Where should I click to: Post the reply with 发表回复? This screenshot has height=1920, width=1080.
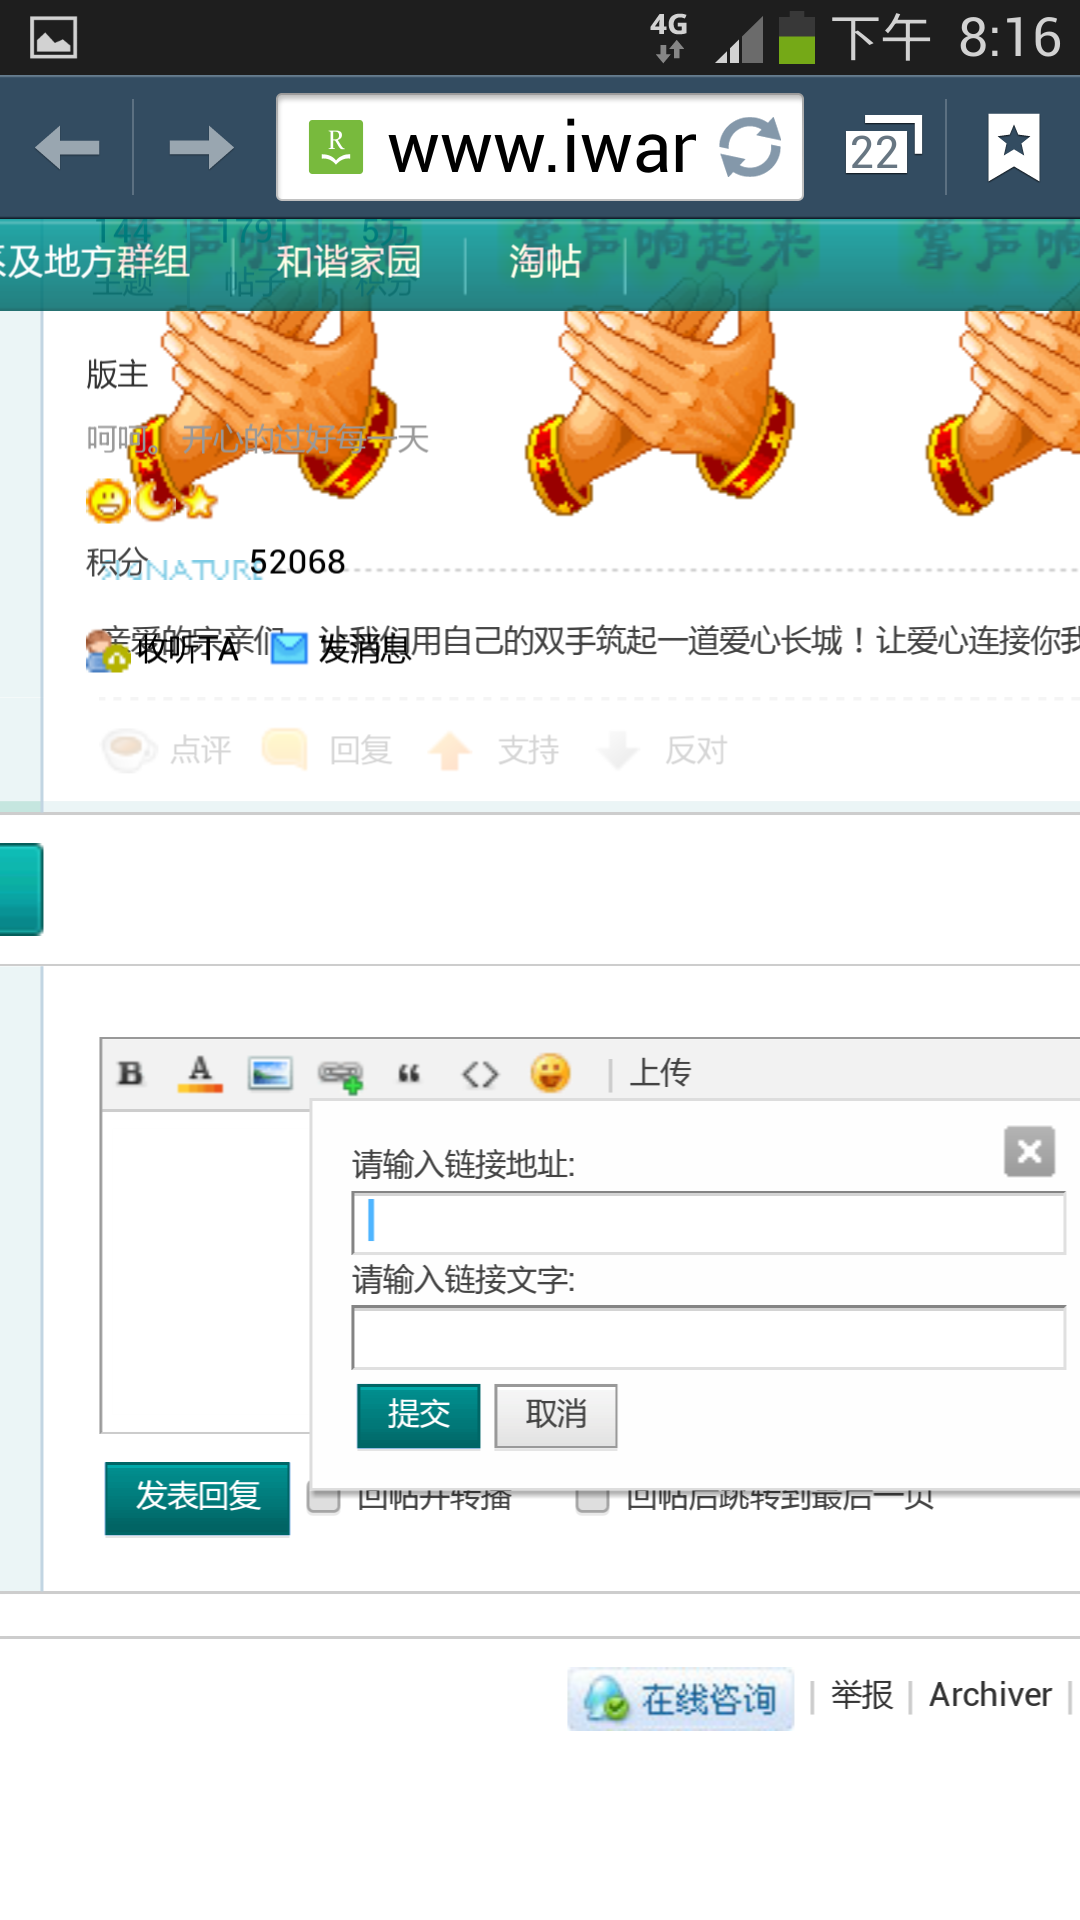tap(198, 1497)
